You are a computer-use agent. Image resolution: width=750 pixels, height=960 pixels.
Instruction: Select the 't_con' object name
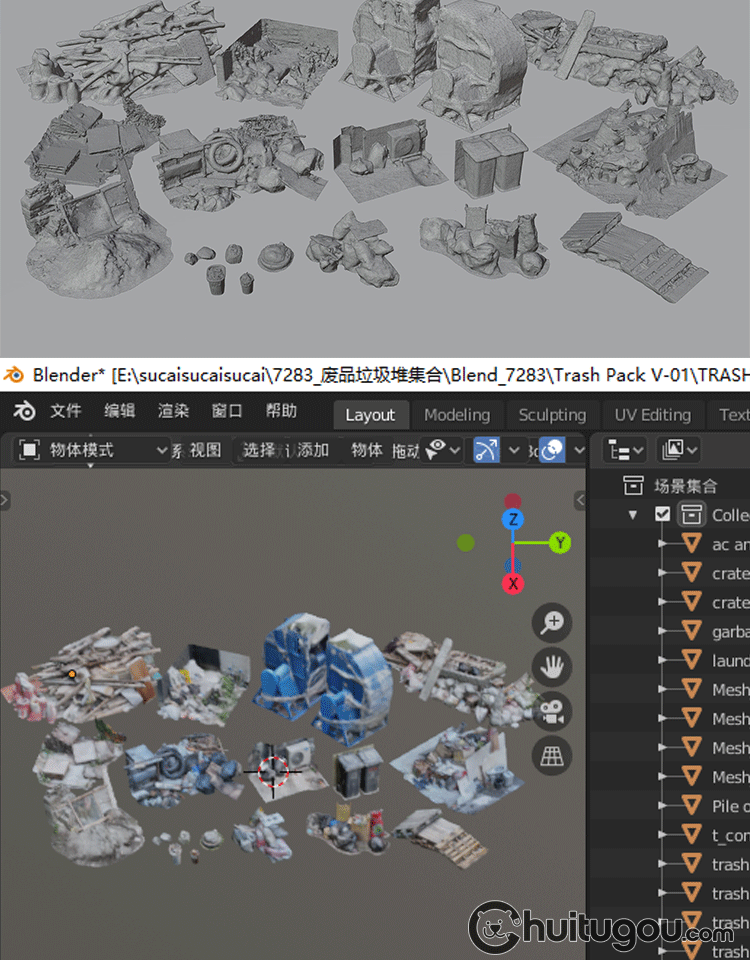[x=731, y=835]
